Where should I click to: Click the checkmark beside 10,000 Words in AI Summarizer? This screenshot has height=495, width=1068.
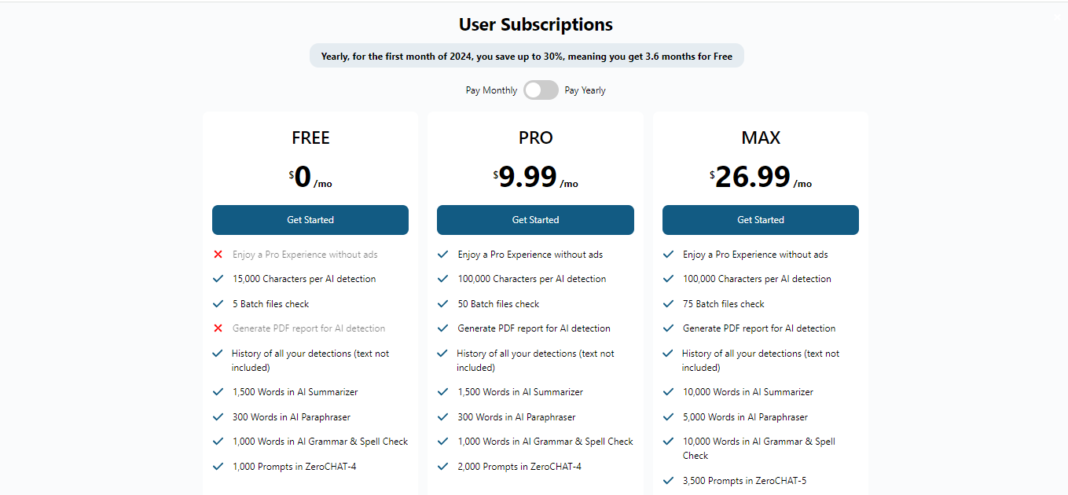pyautogui.click(x=668, y=392)
